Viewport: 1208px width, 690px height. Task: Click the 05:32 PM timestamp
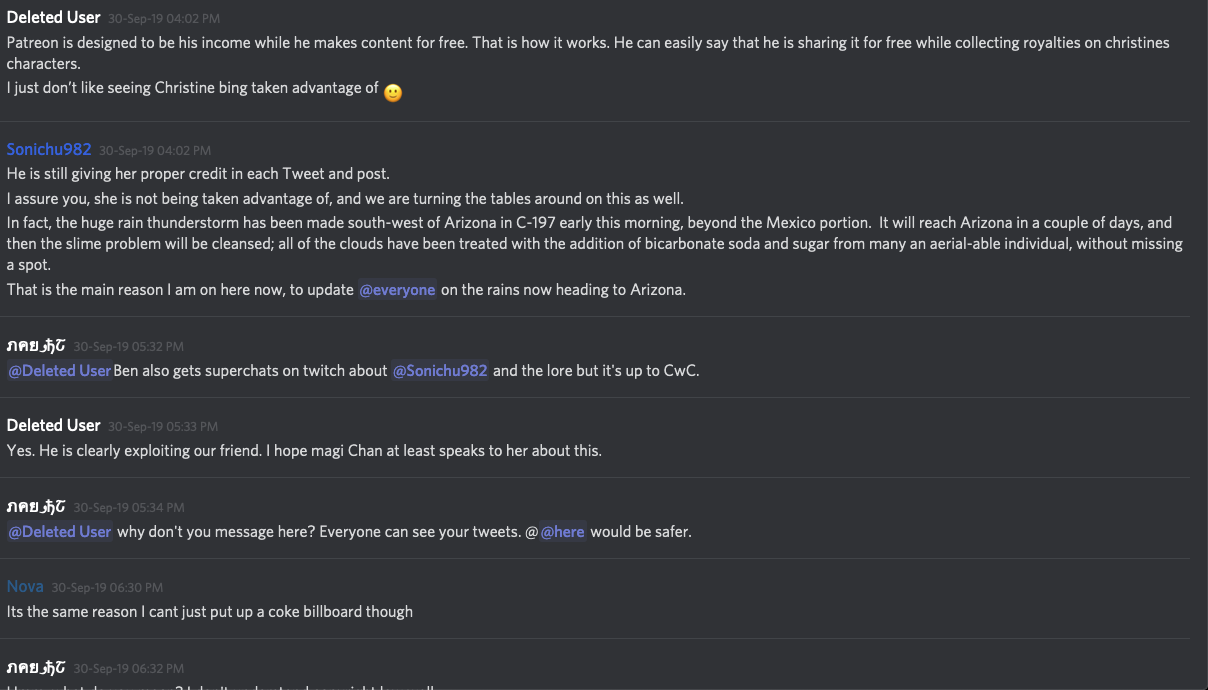129,346
